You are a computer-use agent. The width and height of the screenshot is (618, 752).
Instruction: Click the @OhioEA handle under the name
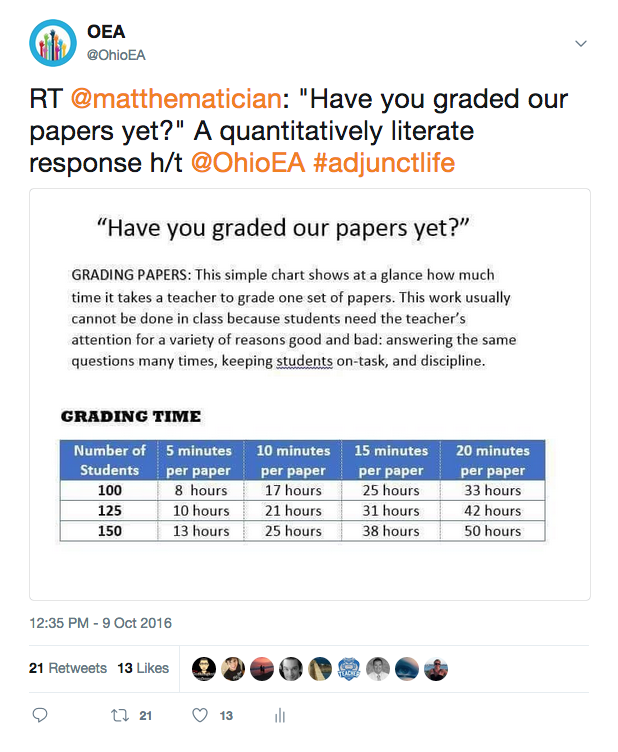(116, 55)
